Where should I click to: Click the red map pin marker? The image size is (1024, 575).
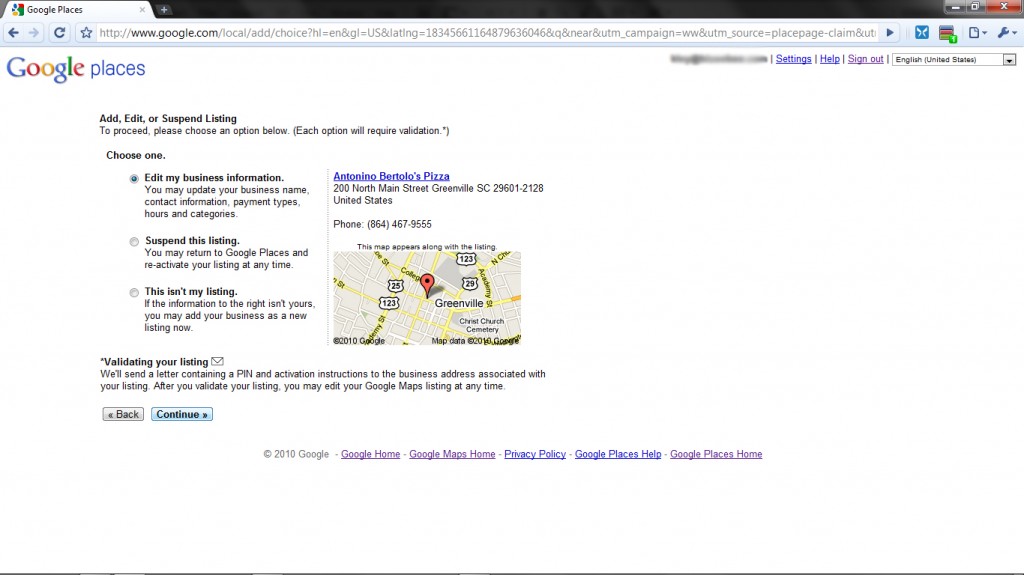point(427,285)
